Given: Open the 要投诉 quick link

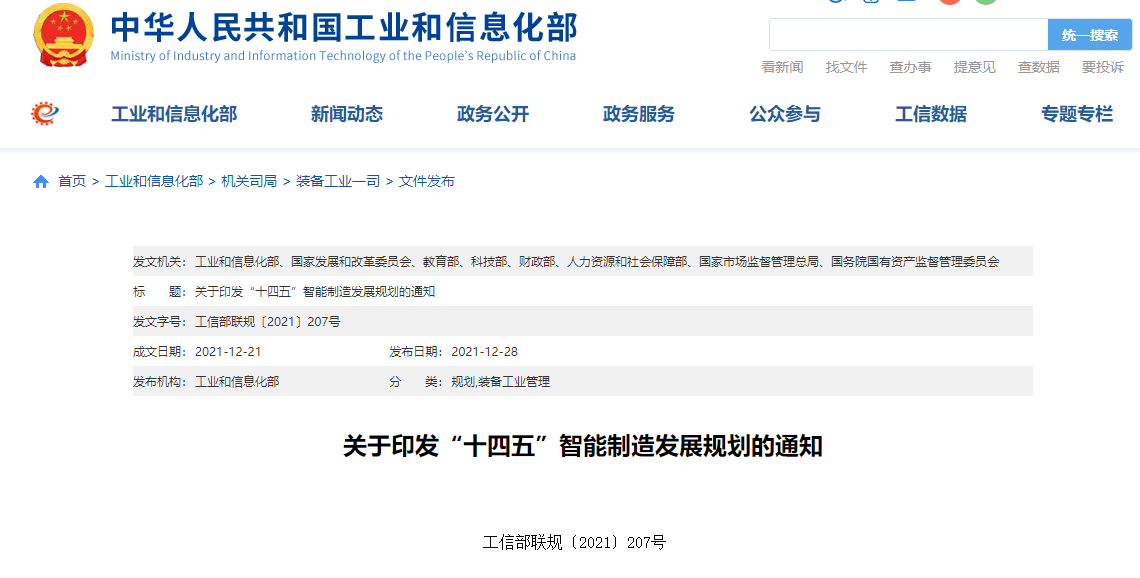Looking at the screenshot, I should (1103, 68).
